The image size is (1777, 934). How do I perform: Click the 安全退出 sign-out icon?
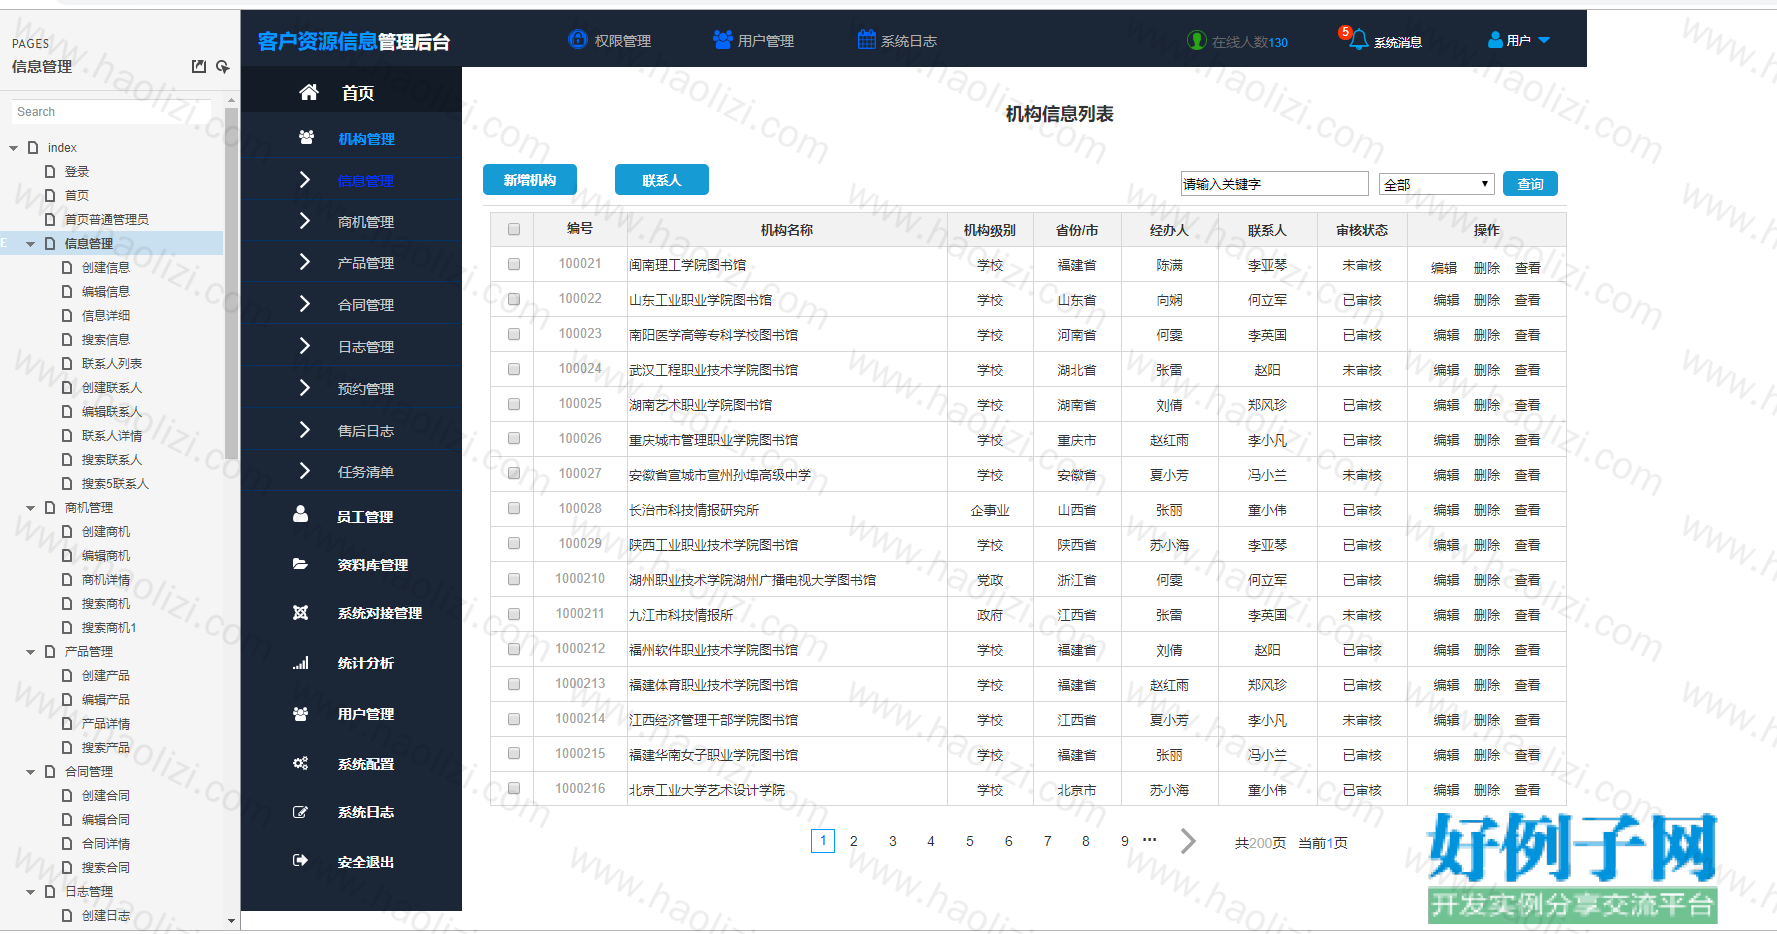point(300,860)
